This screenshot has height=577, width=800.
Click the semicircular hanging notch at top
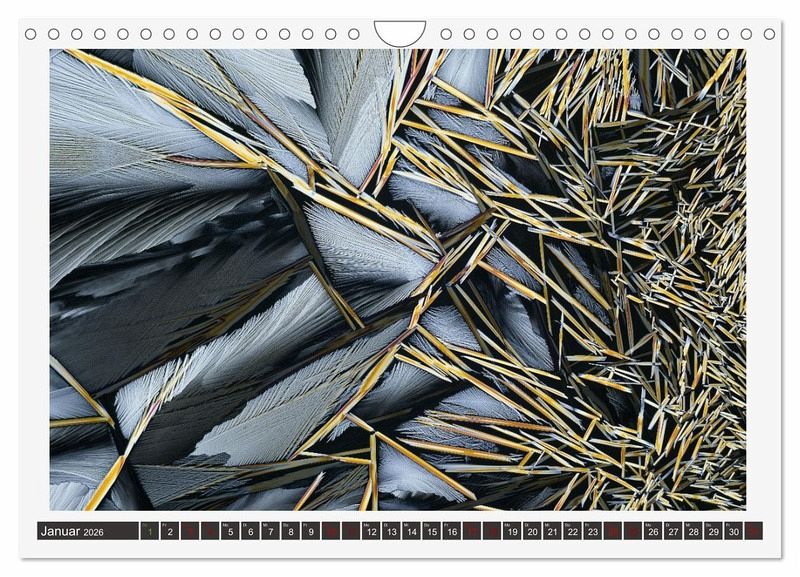[400, 32]
